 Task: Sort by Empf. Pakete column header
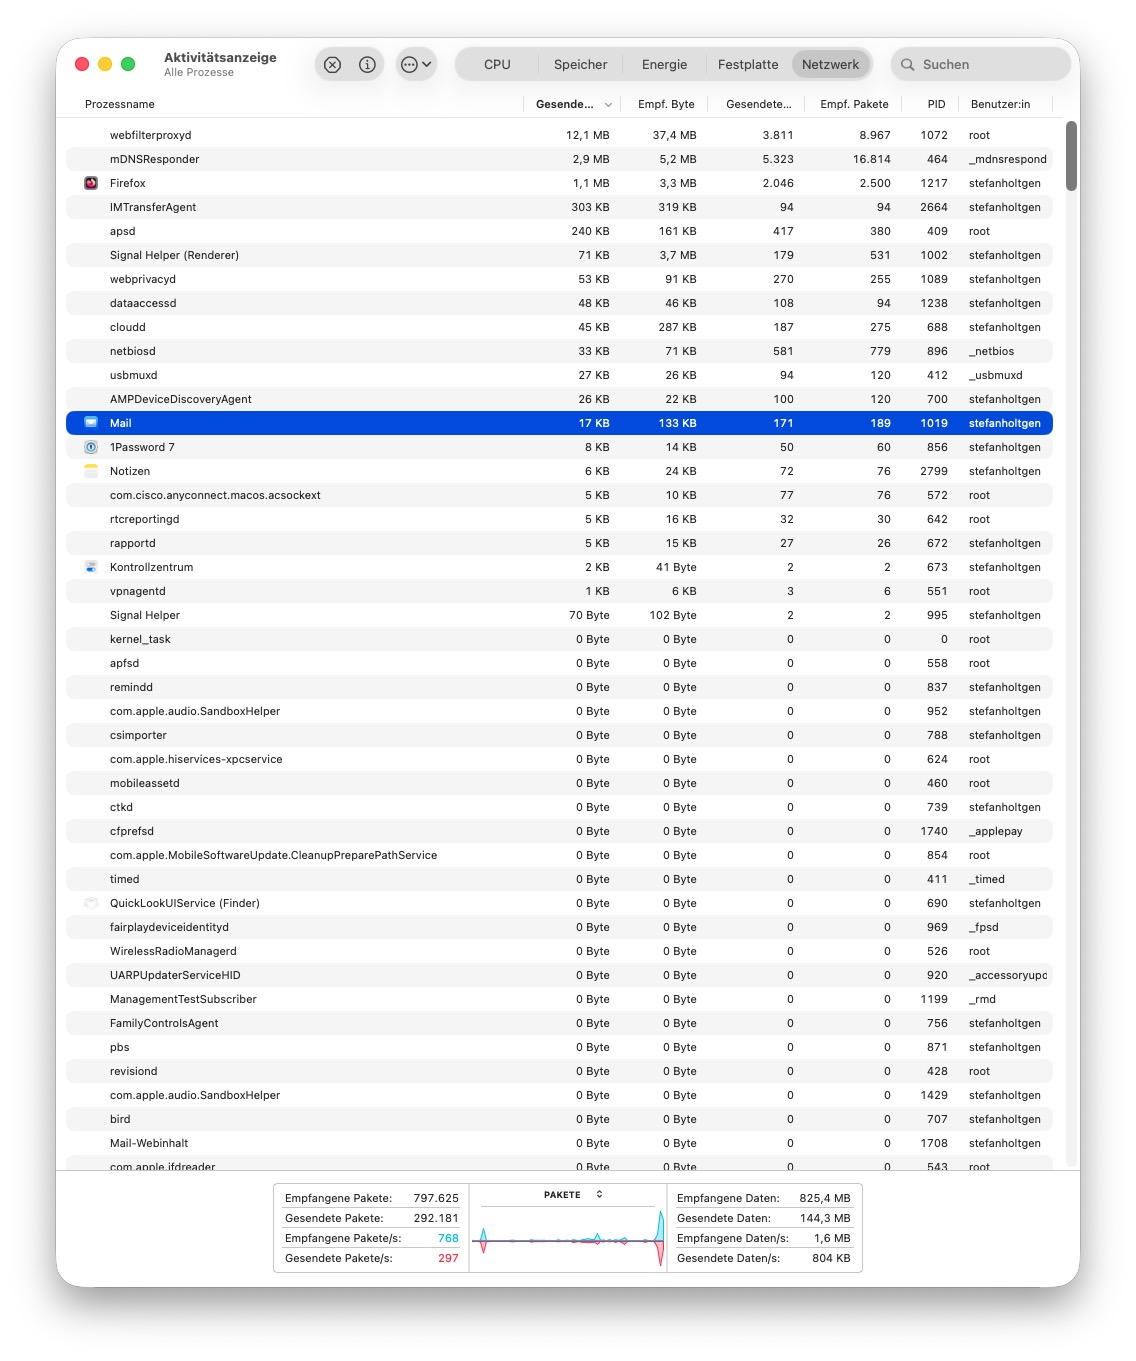tap(854, 104)
